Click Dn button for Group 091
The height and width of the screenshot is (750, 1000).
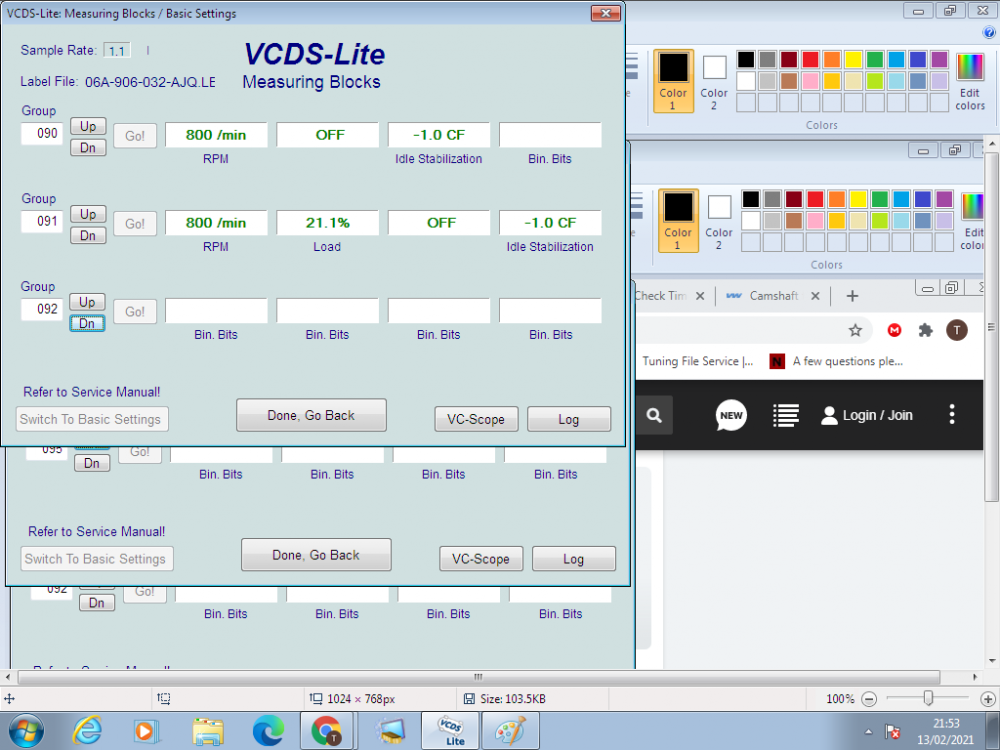point(88,235)
